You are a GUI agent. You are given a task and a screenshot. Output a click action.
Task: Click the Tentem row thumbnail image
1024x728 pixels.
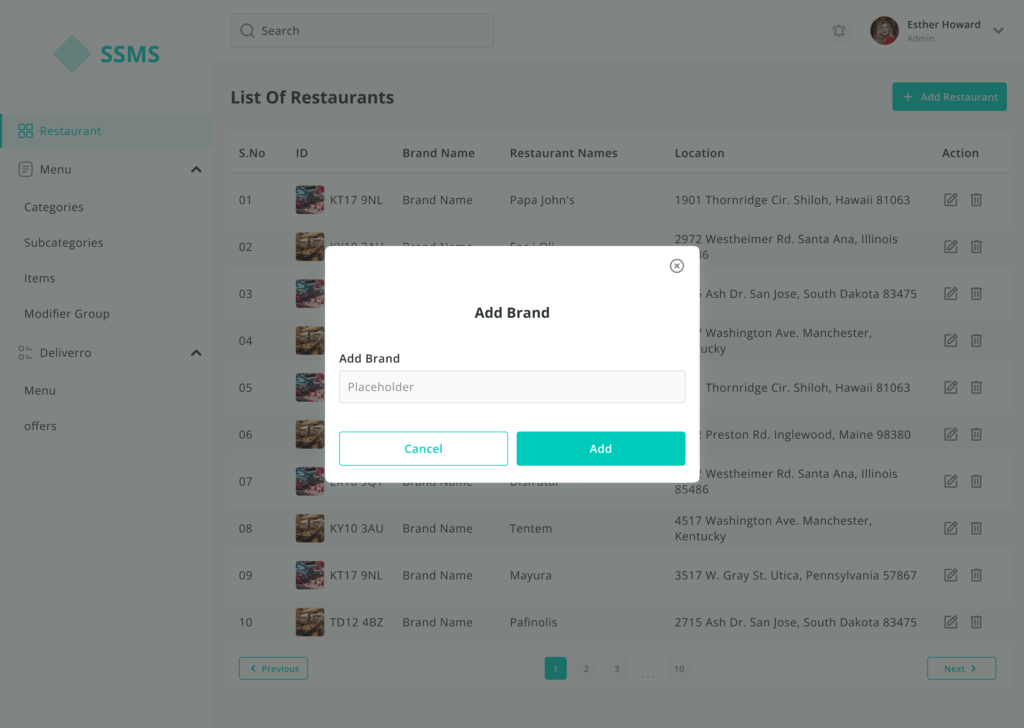click(x=310, y=528)
